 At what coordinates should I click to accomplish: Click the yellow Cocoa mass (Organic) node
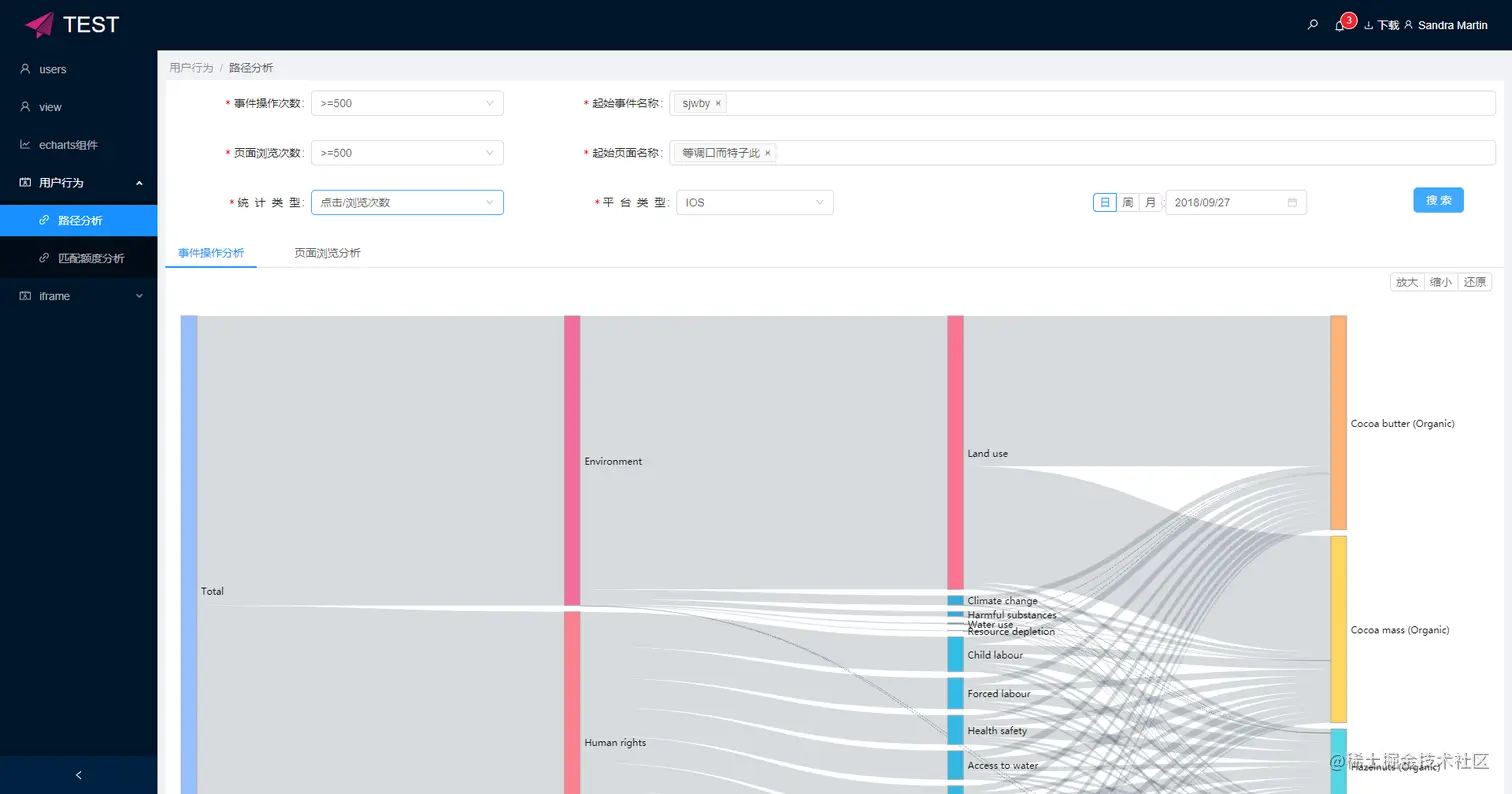coord(1338,629)
